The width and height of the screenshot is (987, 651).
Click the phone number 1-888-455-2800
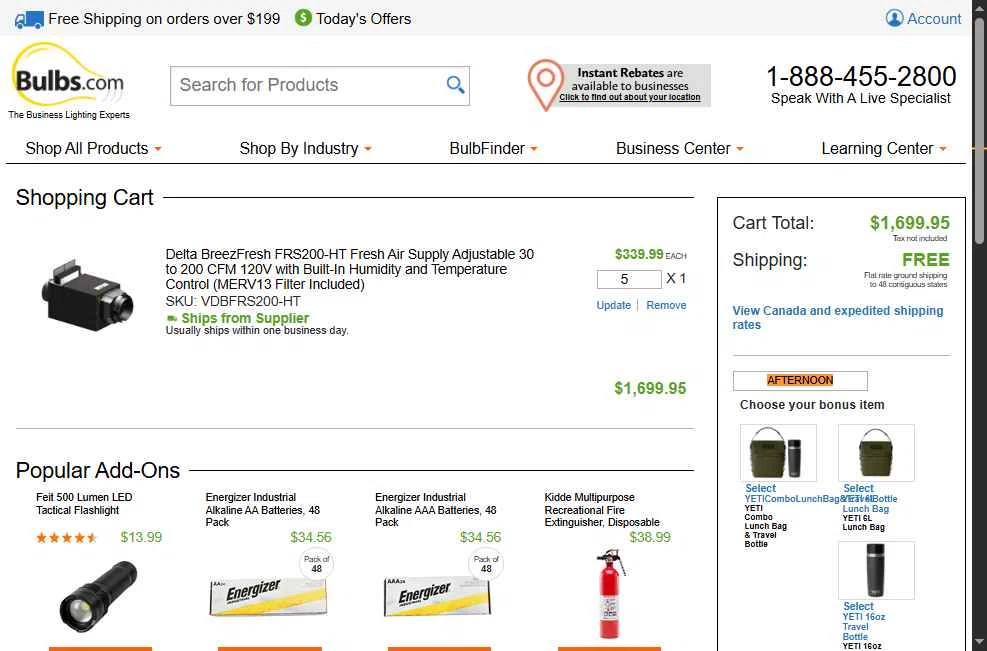pos(861,77)
